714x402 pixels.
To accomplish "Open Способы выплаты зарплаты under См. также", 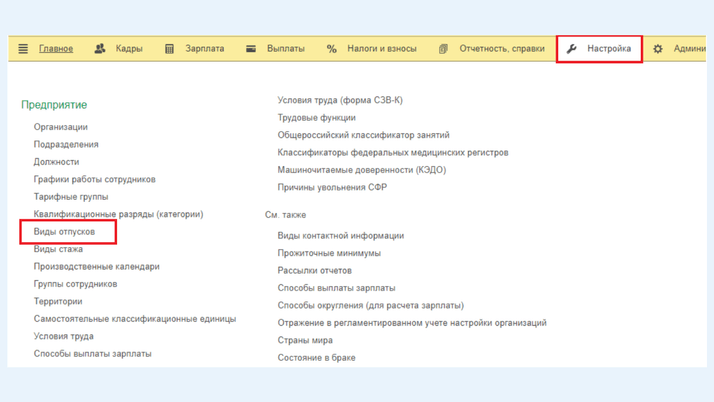I will [x=337, y=288].
